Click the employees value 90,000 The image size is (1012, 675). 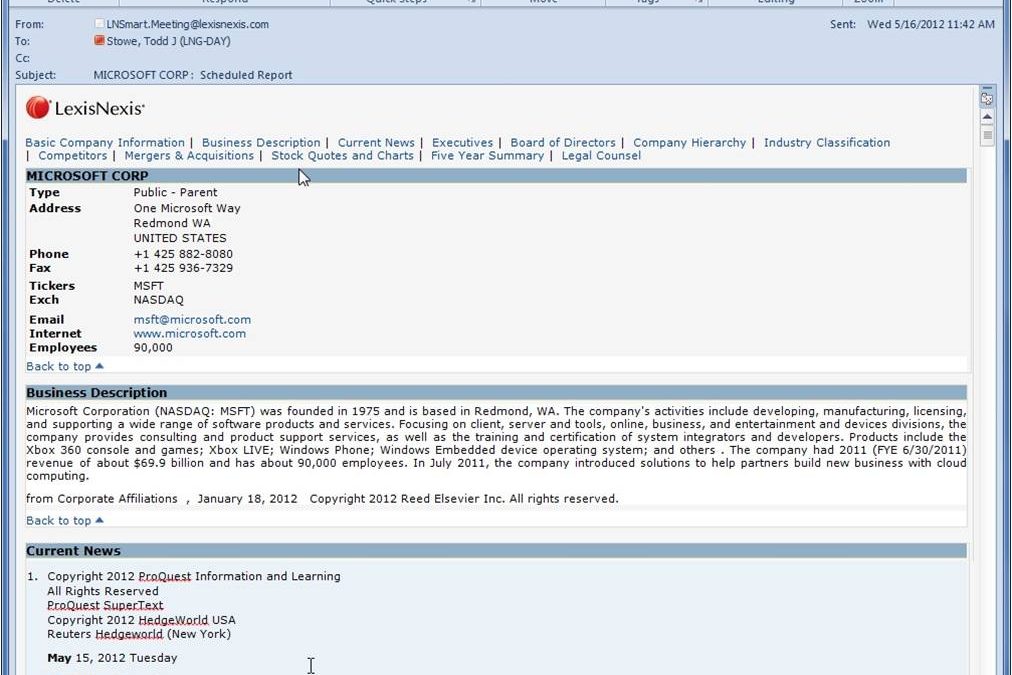(x=153, y=348)
